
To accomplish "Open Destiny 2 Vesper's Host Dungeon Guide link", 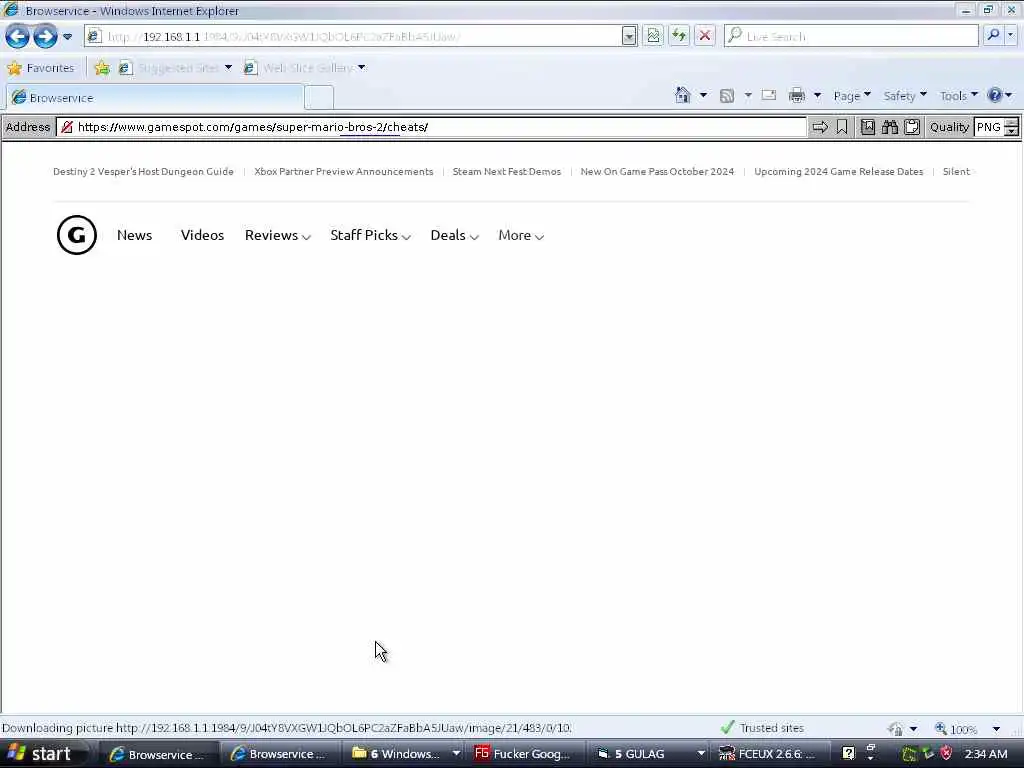I will click(x=143, y=172).
